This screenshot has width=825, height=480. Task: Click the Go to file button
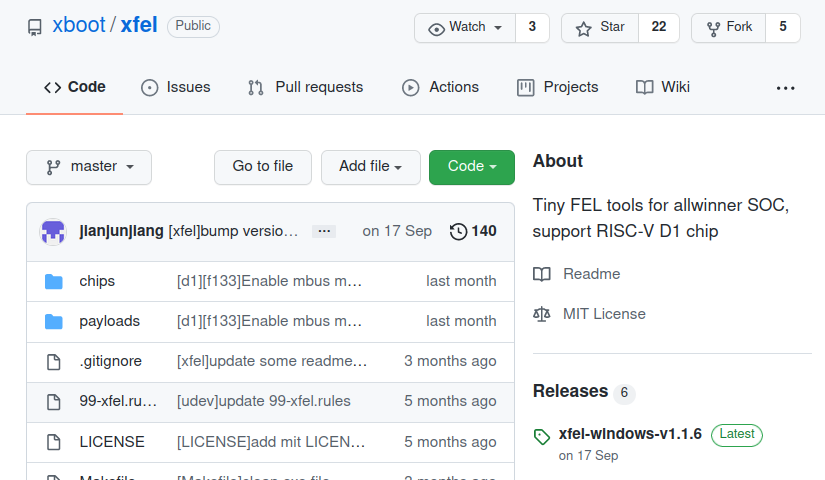[x=263, y=167]
